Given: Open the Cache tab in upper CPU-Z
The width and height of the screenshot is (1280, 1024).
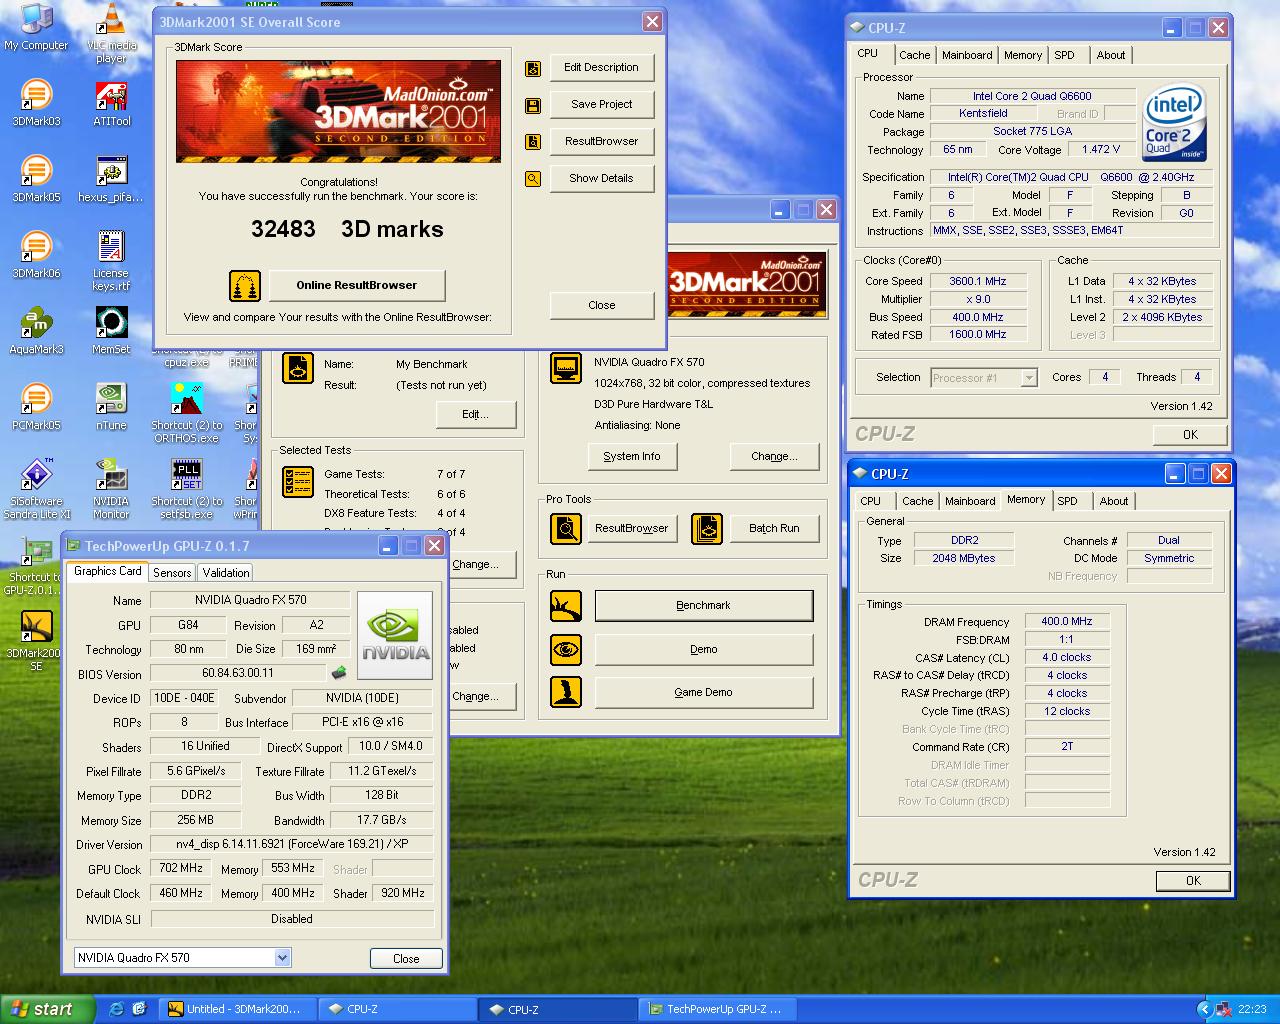Looking at the screenshot, I should (914, 55).
